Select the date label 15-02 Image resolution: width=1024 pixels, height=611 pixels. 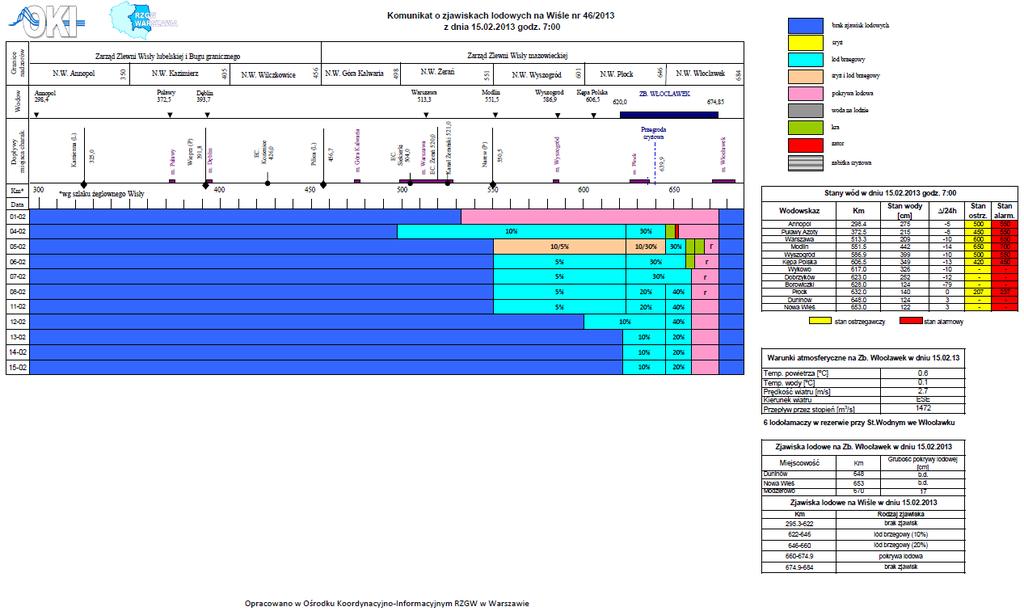(18, 367)
